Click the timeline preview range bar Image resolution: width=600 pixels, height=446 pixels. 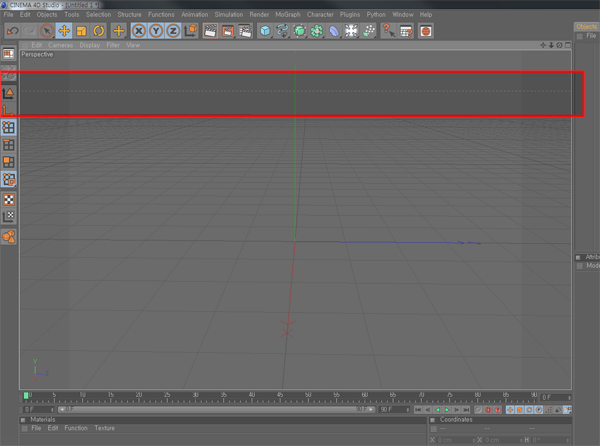216,409
